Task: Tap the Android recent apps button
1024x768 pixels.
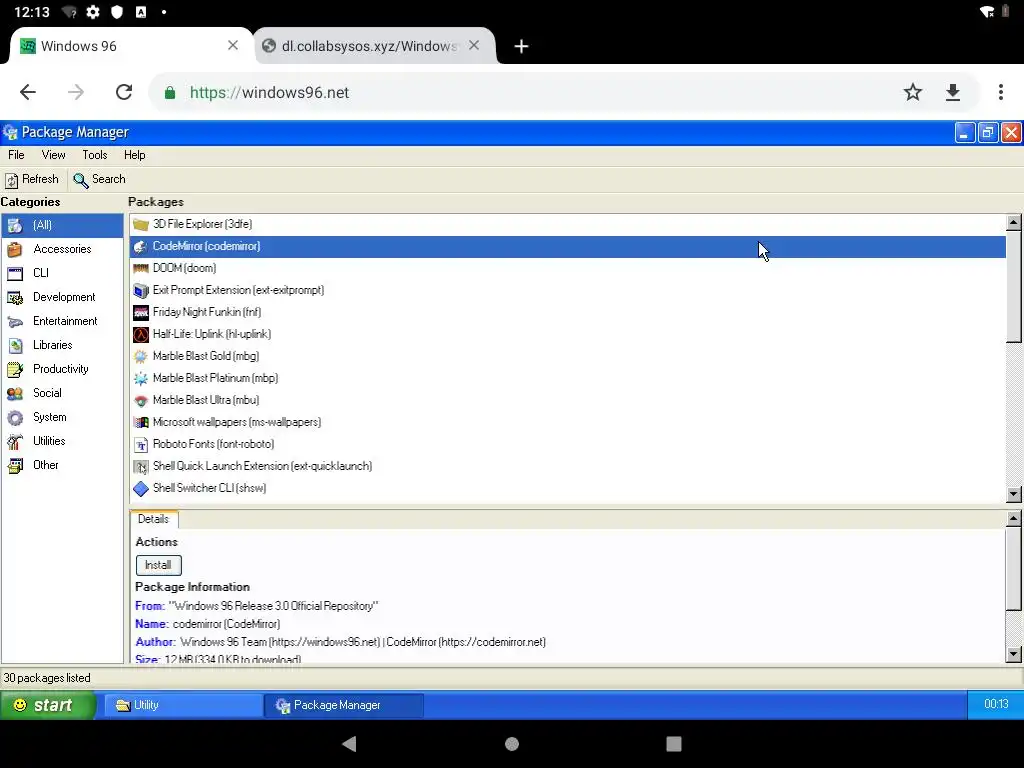Action: pyautogui.click(x=674, y=744)
